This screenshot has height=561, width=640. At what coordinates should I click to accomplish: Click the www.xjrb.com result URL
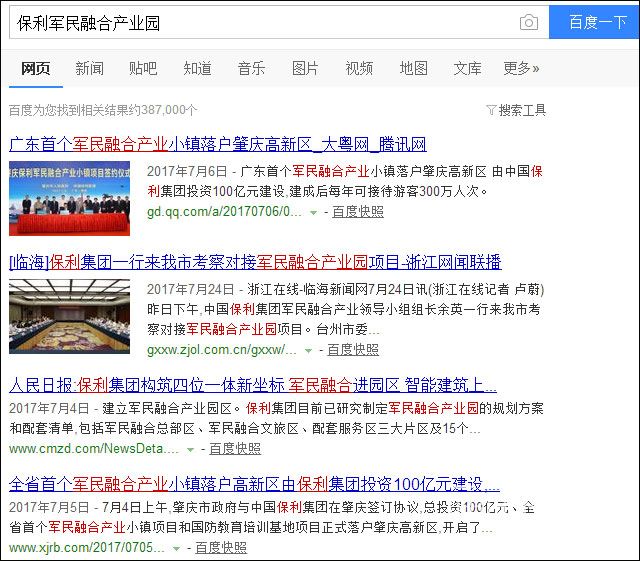click(87, 548)
